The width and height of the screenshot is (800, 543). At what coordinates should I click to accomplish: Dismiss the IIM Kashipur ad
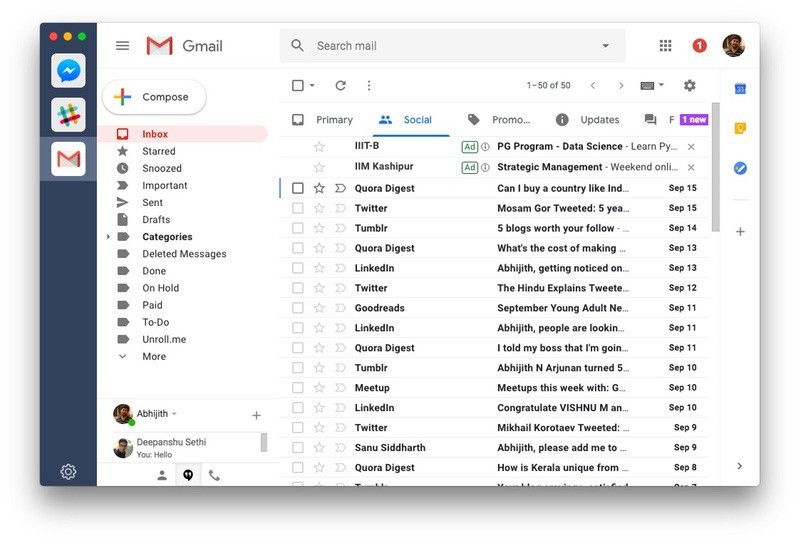click(x=691, y=167)
